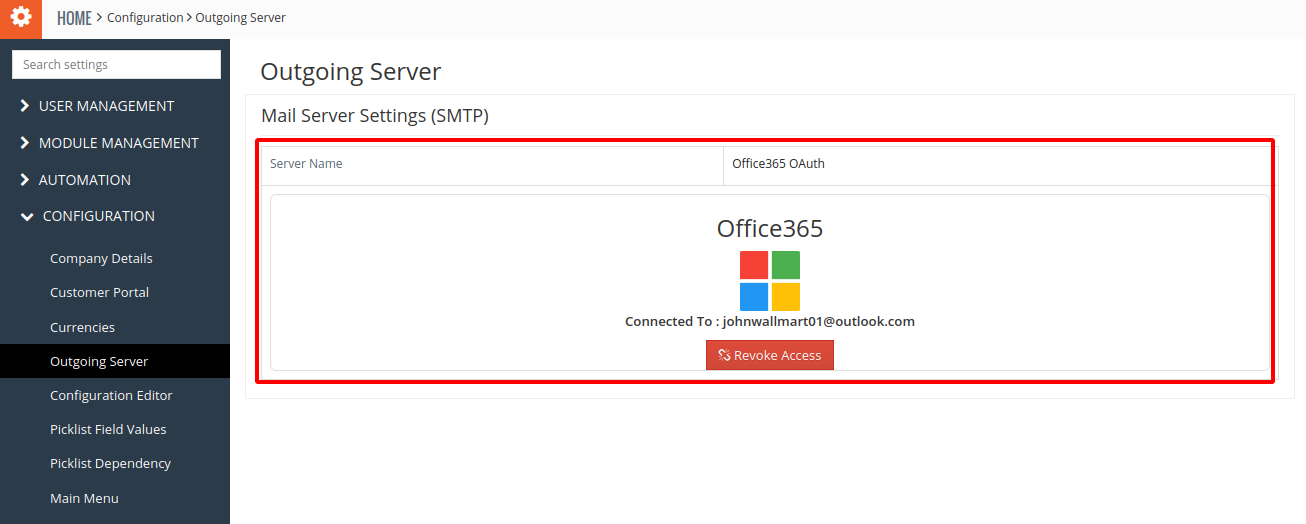
Task: Open the Currencies settings page
Action: (x=82, y=328)
